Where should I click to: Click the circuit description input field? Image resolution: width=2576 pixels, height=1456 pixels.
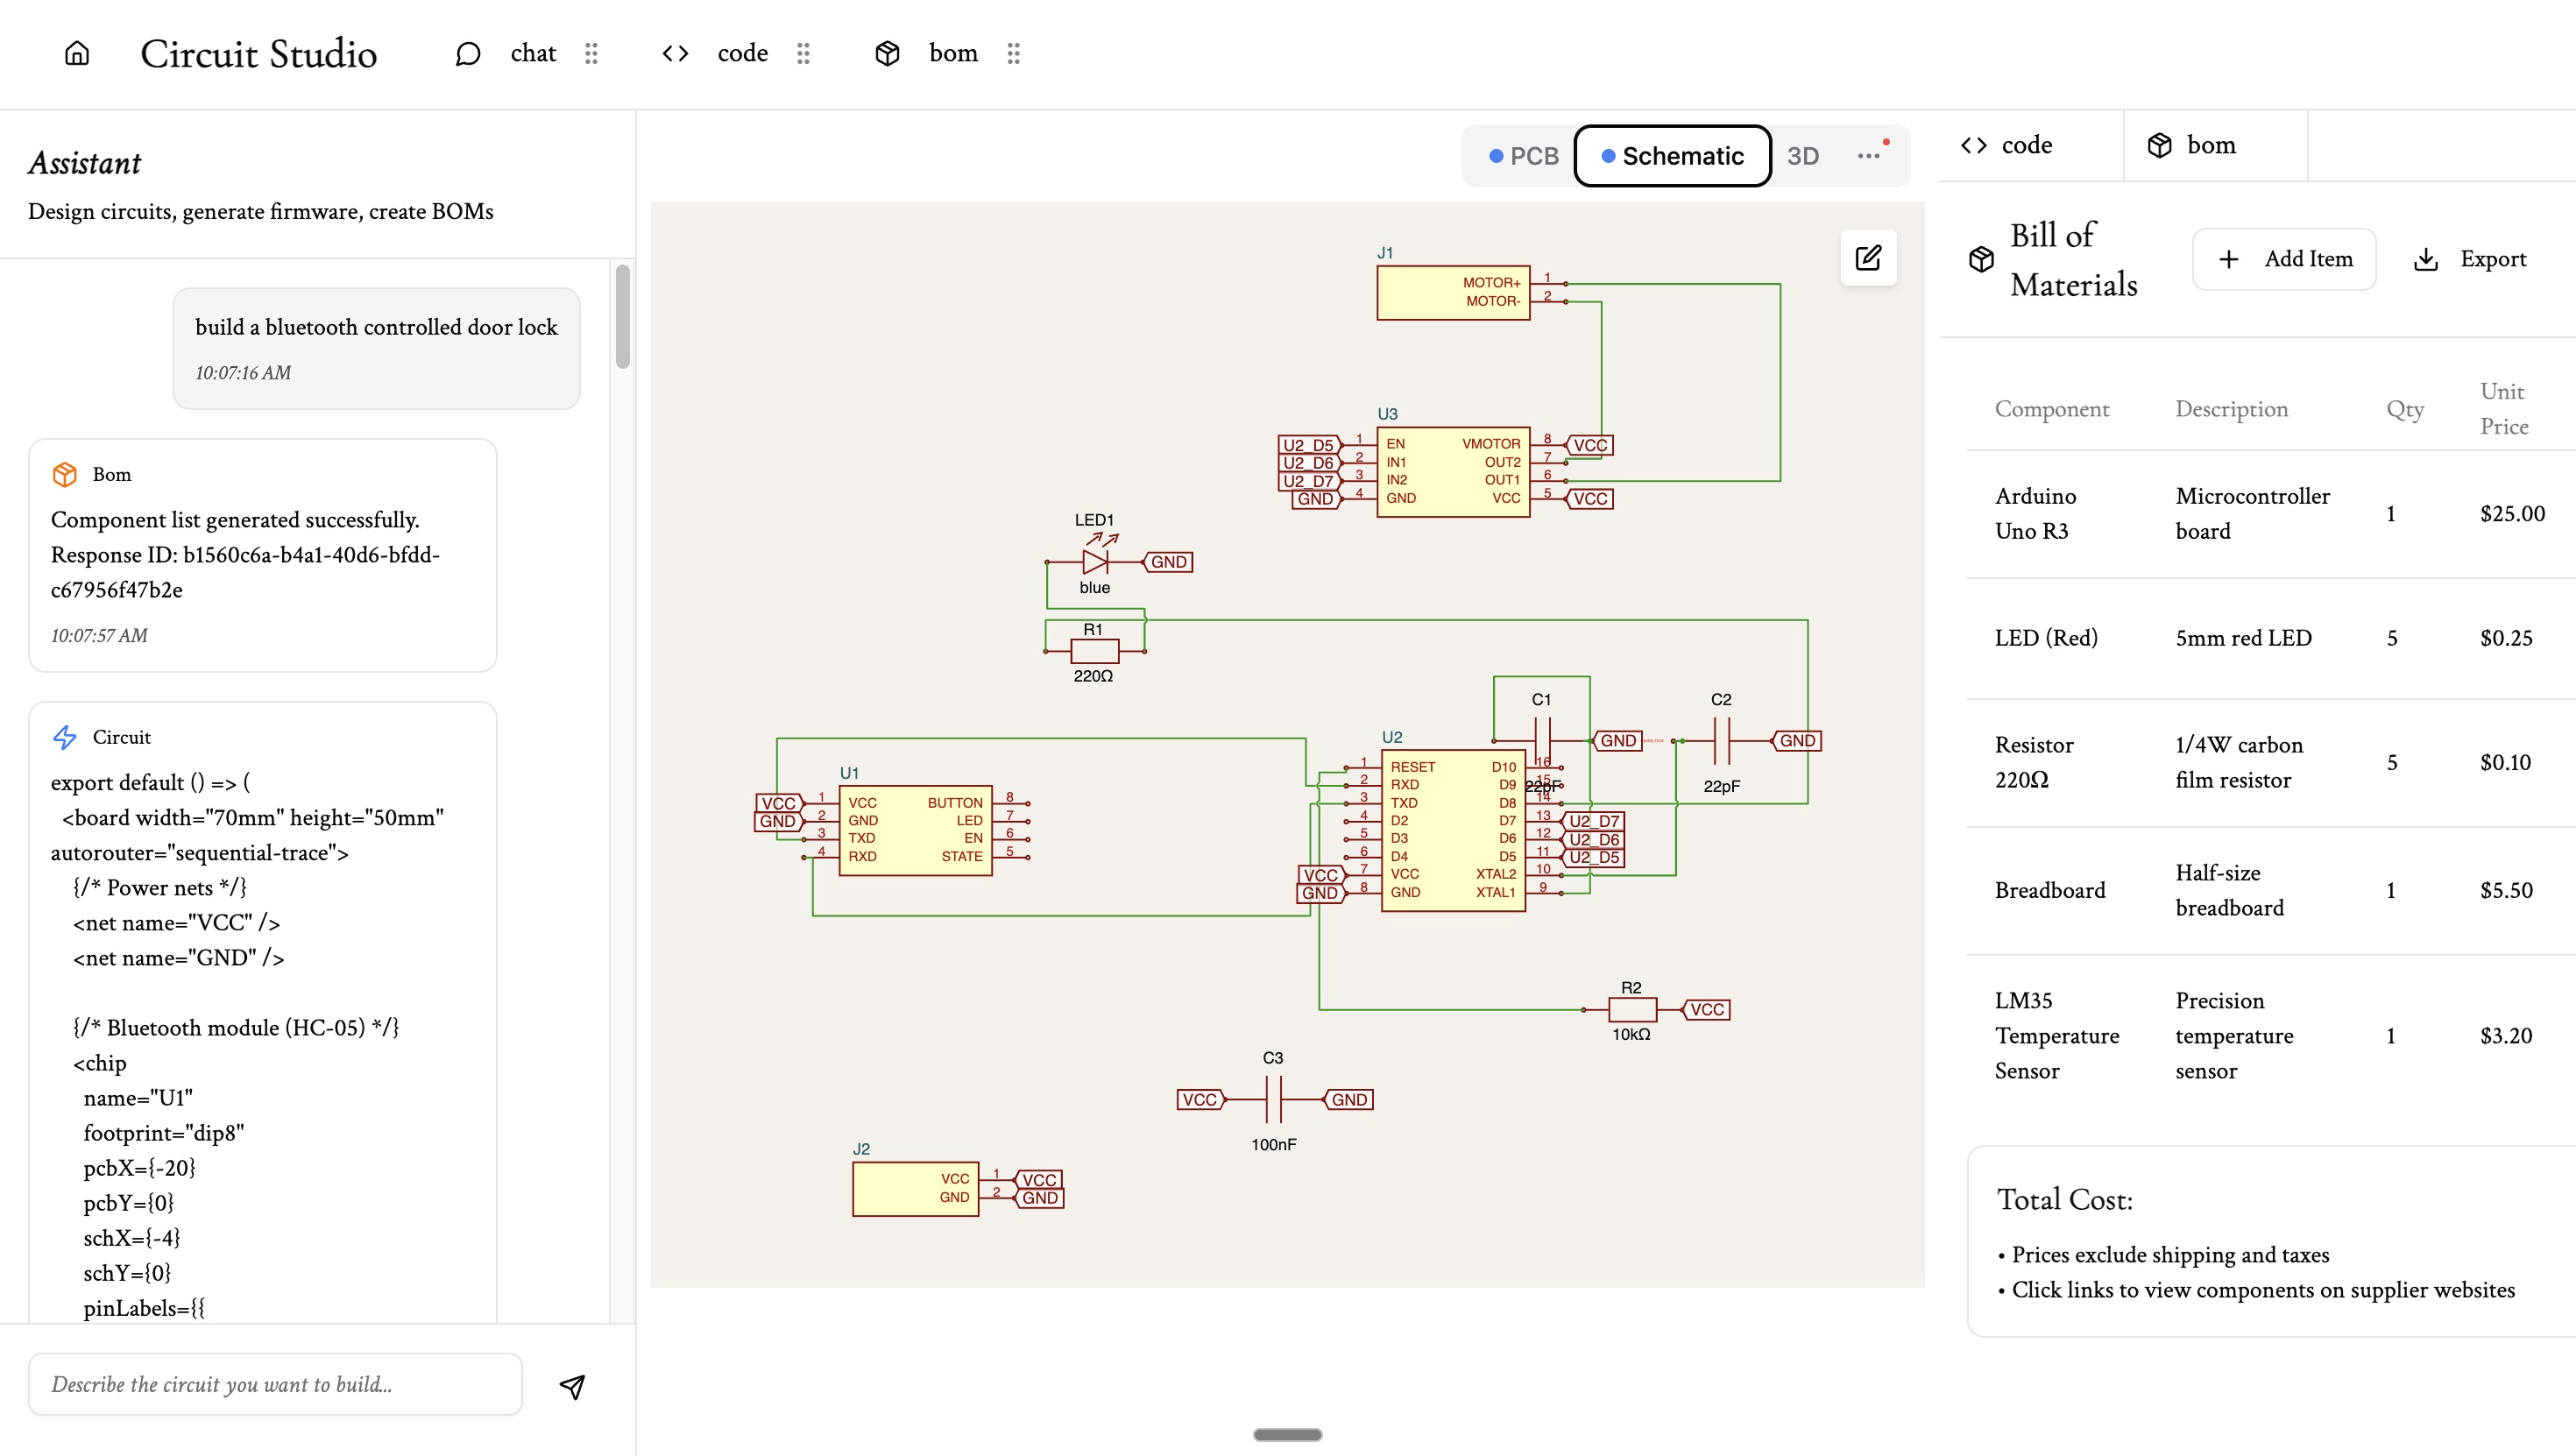click(x=275, y=1384)
